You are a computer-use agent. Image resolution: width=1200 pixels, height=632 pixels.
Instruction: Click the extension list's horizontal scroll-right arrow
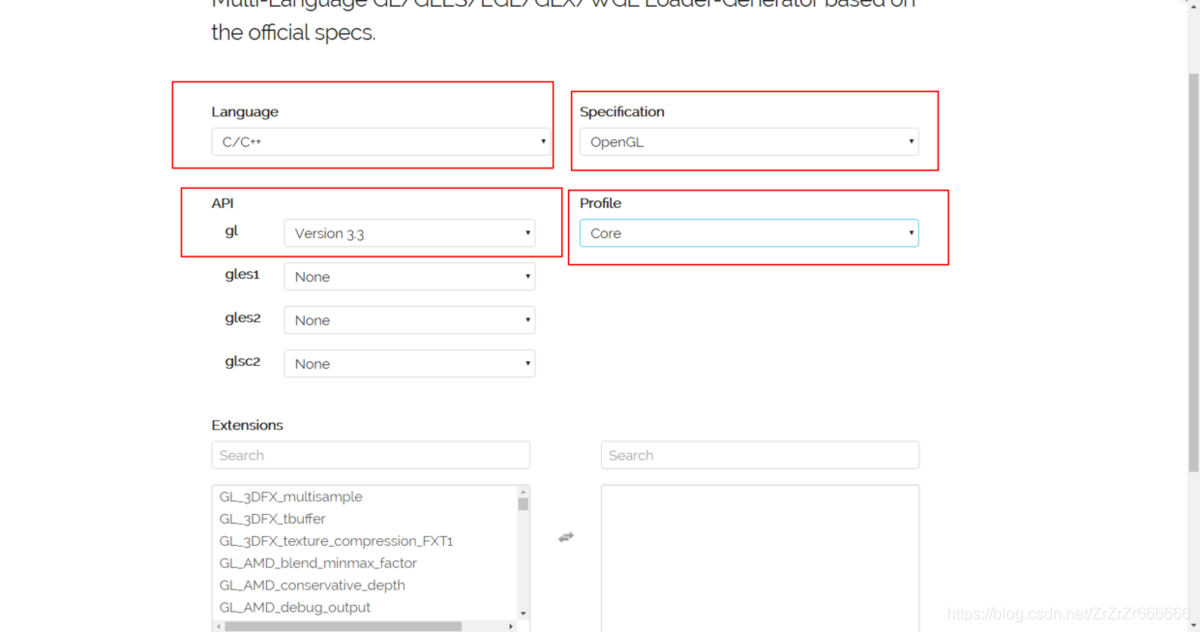pos(511,626)
